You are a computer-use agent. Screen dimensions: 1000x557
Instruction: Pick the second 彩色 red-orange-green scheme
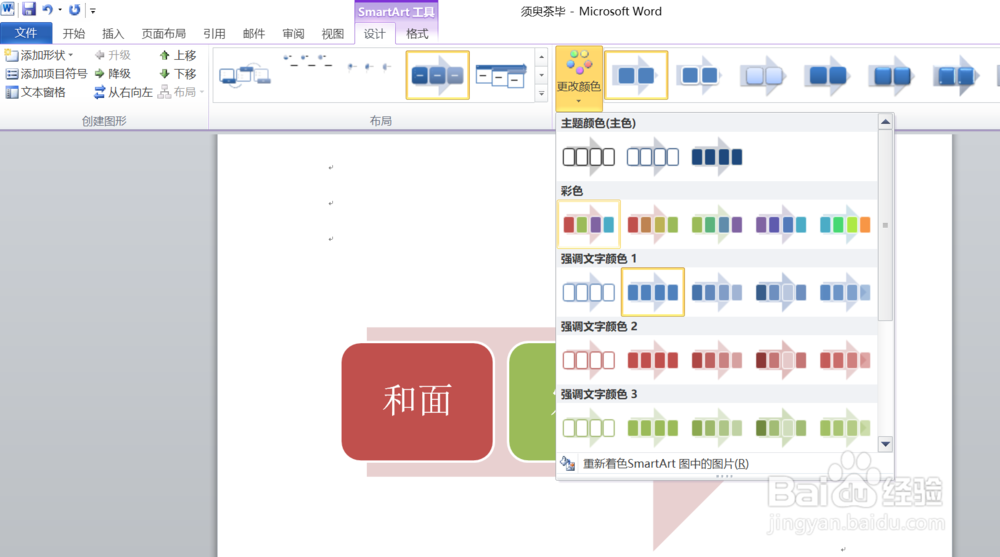point(652,224)
